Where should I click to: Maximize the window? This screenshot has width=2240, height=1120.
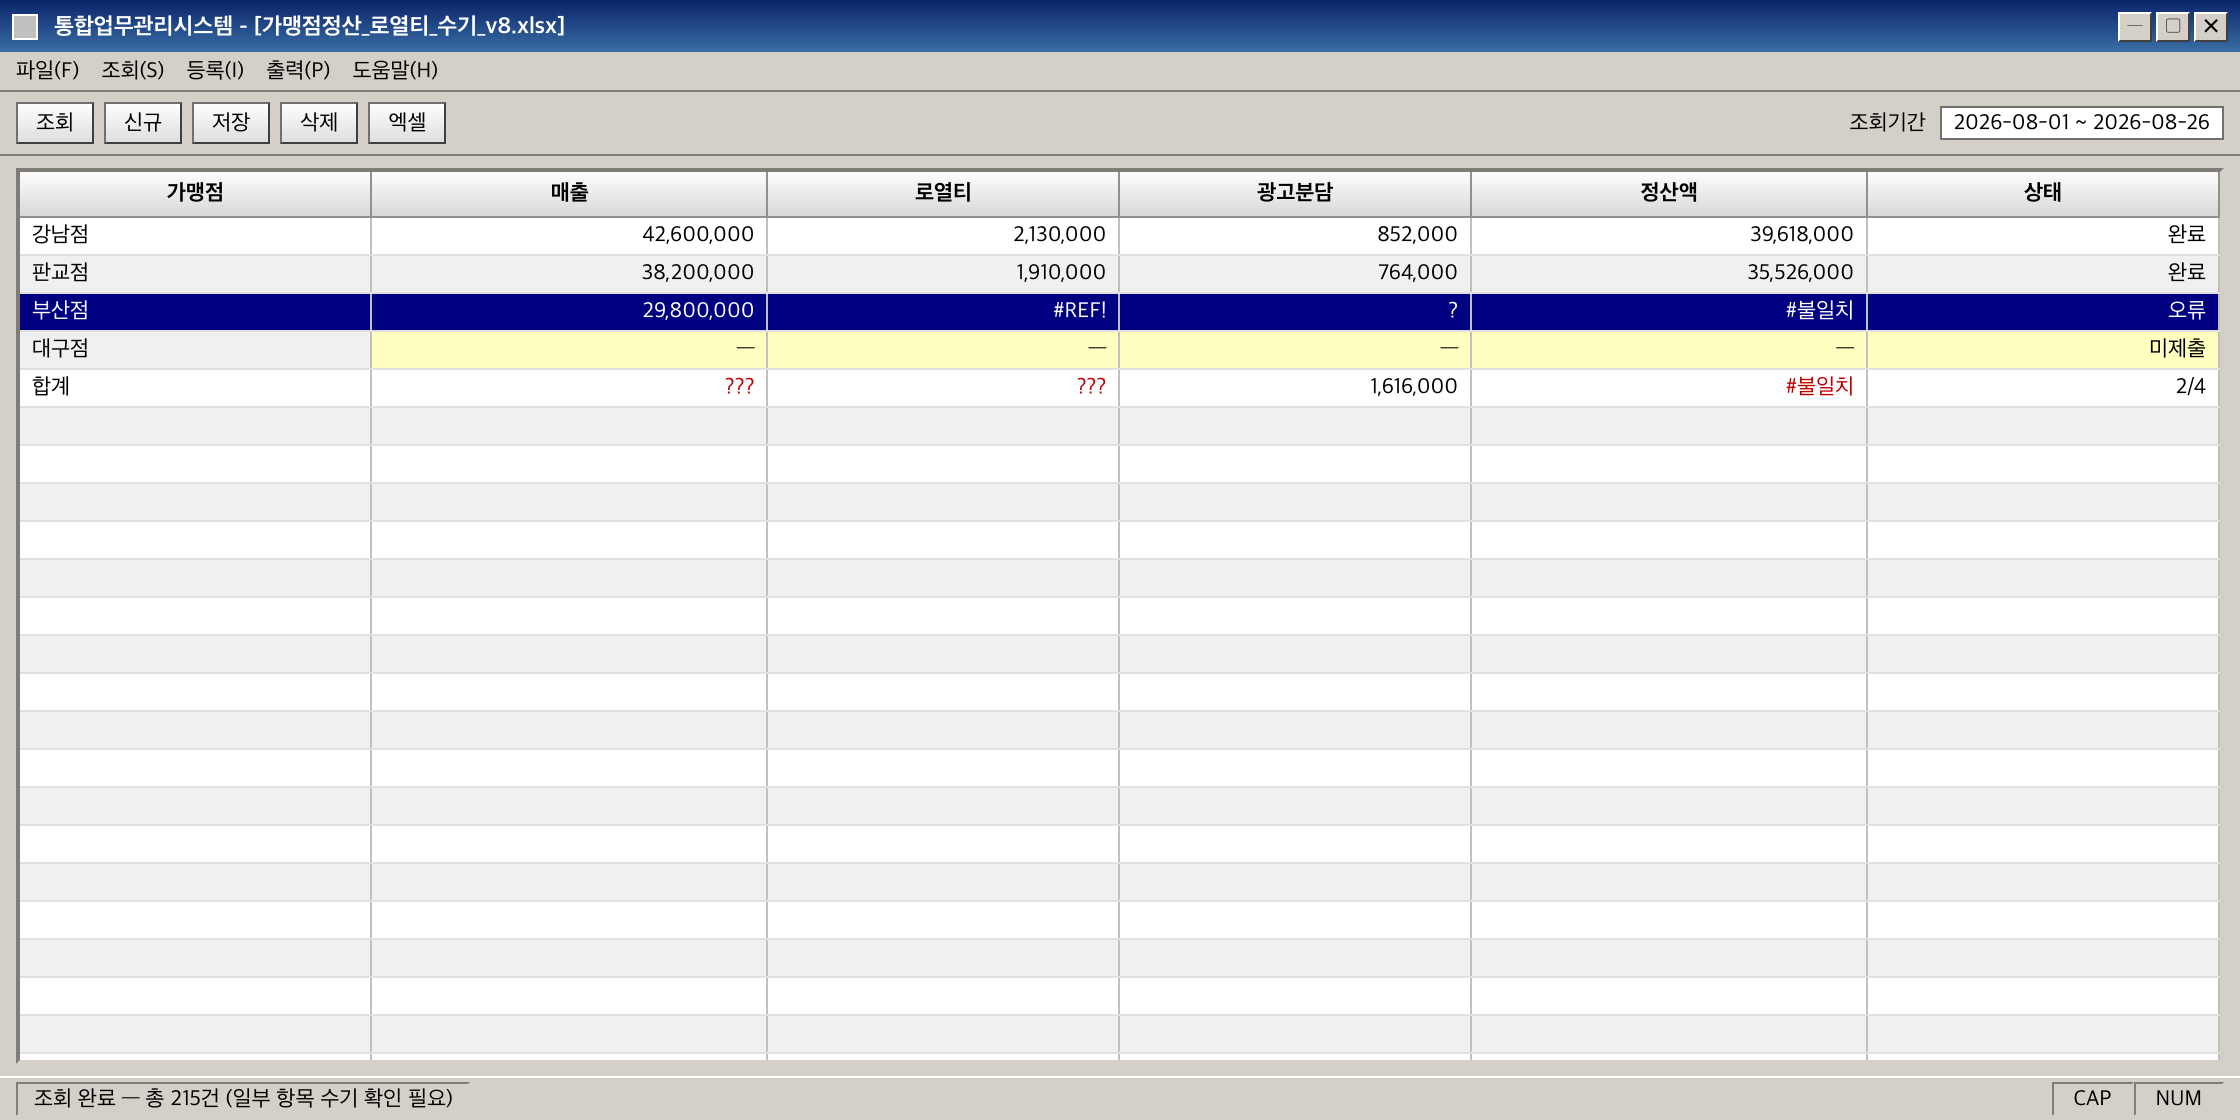[2173, 26]
